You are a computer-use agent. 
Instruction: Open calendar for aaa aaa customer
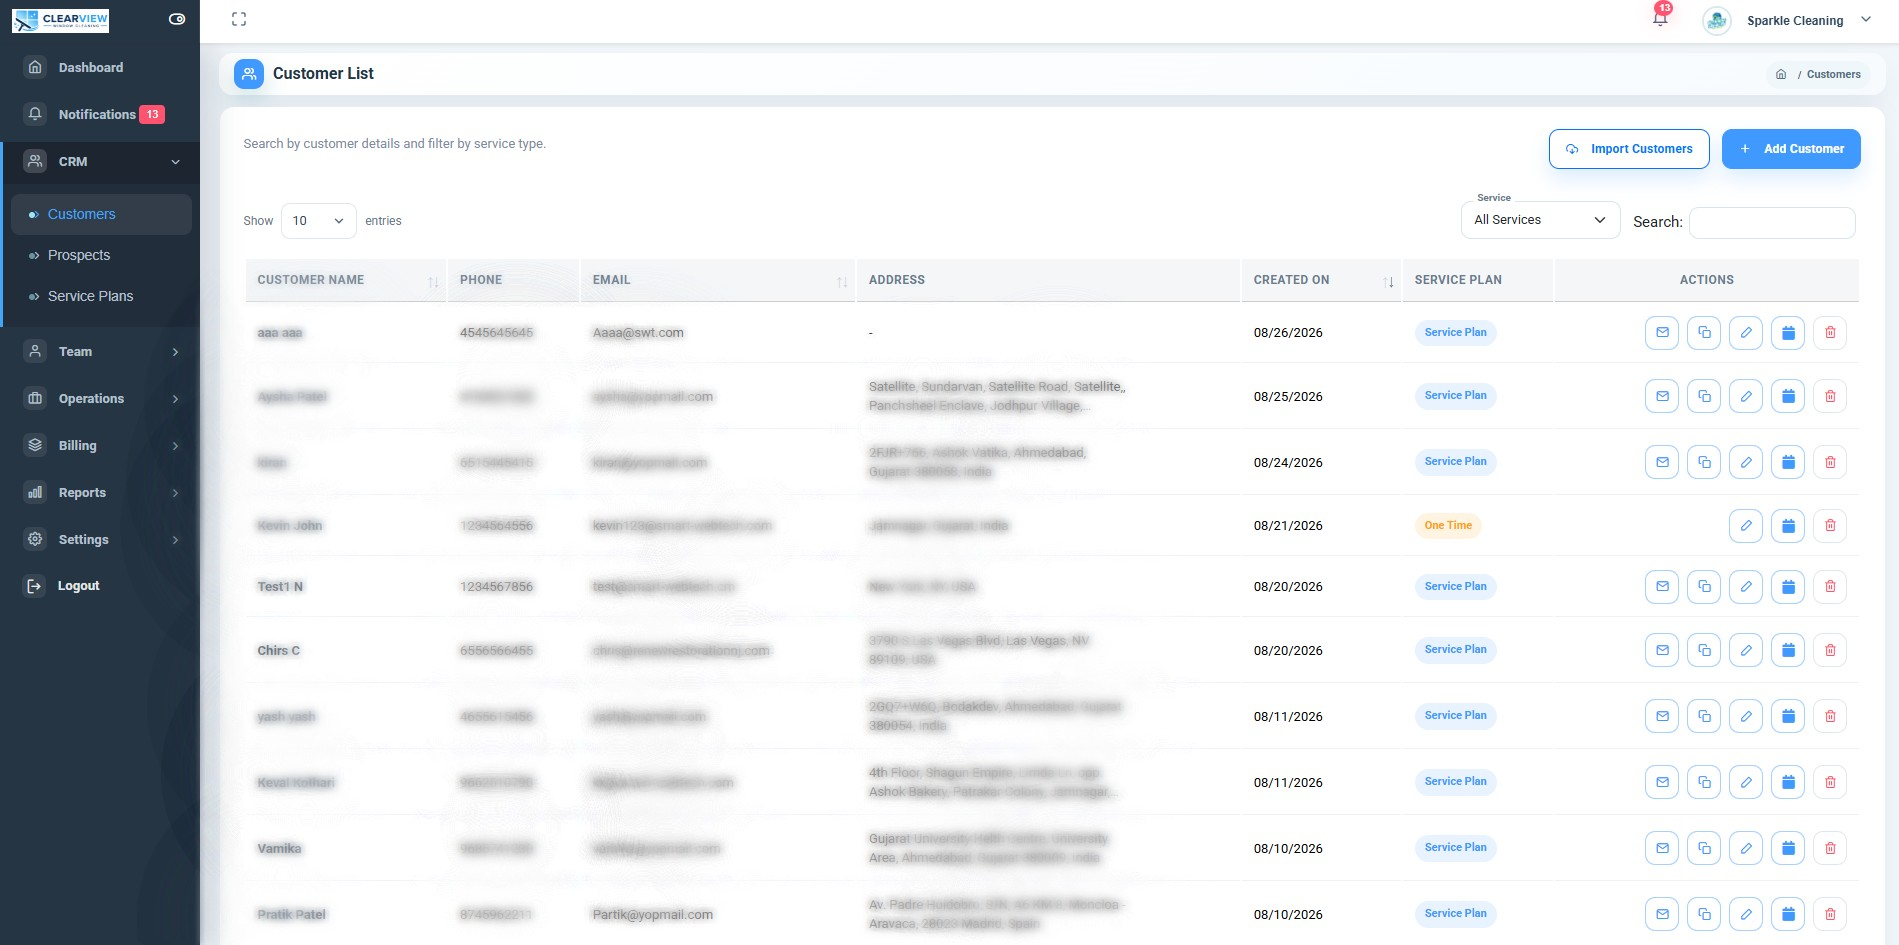click(x=1788, y=333)
